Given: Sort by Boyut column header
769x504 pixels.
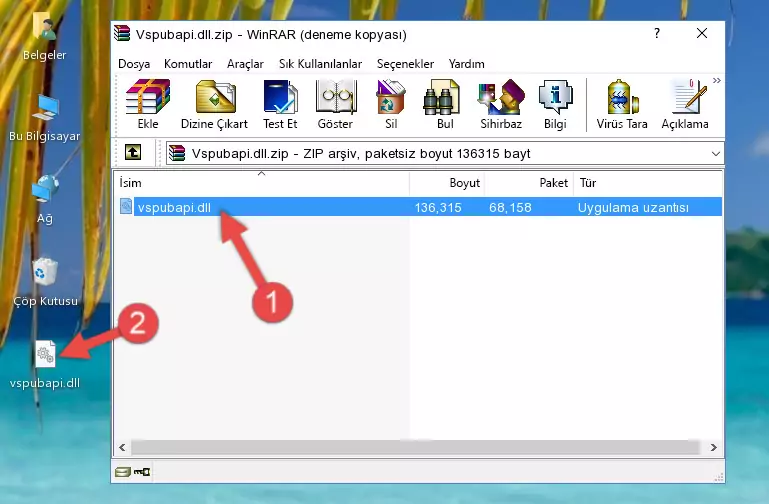Looking at the screenshot, I should 447,183.
